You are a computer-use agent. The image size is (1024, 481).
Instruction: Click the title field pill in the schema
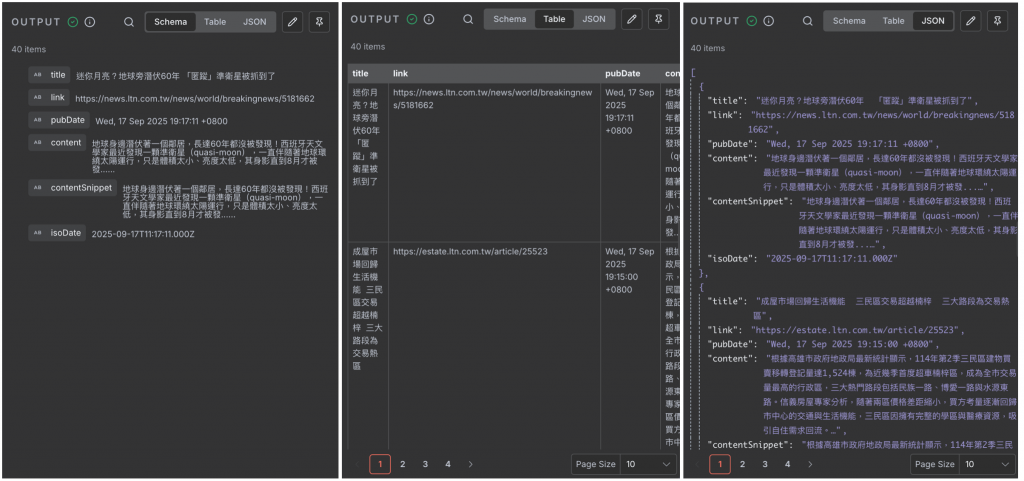[x=49, y=75]
